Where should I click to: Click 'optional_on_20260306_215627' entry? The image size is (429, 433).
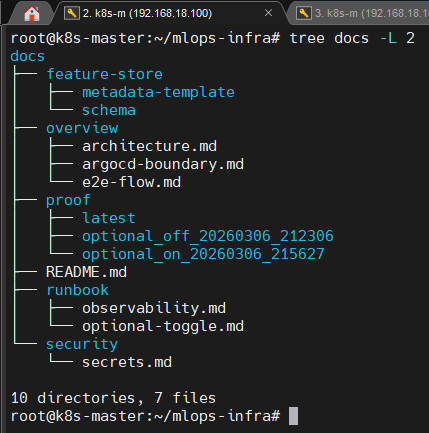pos(203,254)
